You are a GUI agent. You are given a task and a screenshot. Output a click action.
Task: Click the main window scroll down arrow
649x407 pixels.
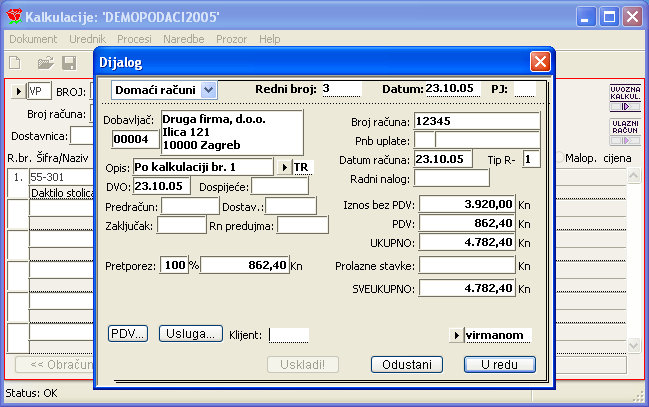pos(634,345)
